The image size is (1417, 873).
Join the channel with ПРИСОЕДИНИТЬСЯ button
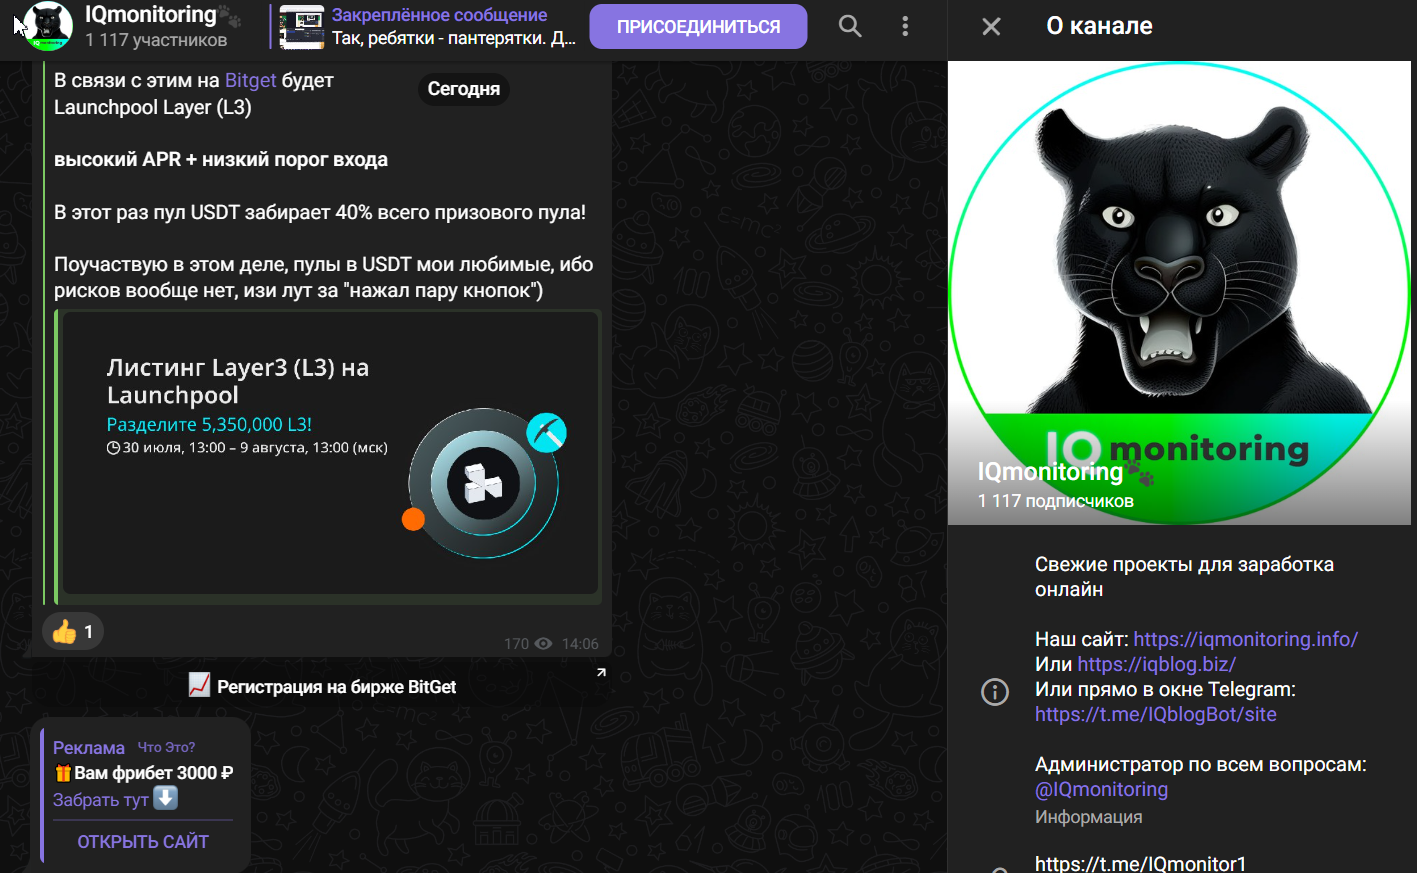tap(698, 27)
